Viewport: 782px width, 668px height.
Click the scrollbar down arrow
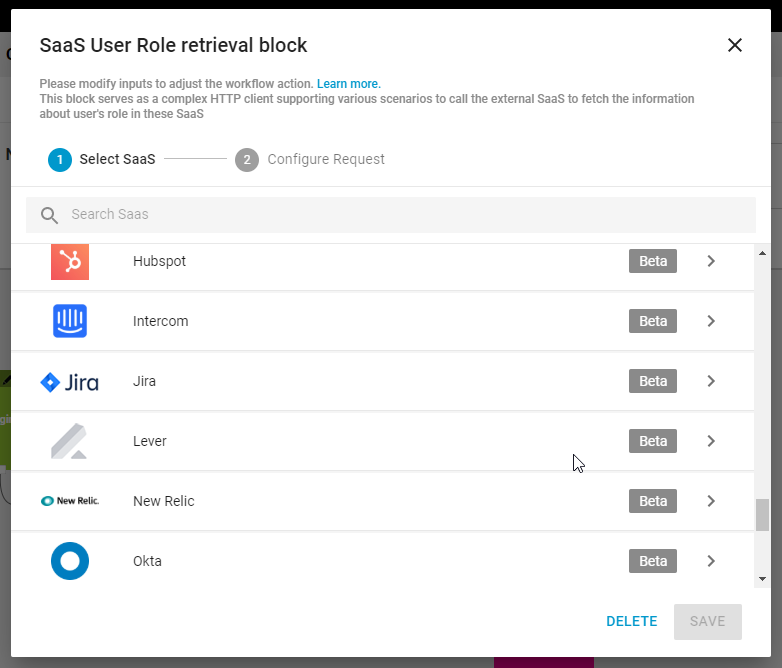click(762, 579)
